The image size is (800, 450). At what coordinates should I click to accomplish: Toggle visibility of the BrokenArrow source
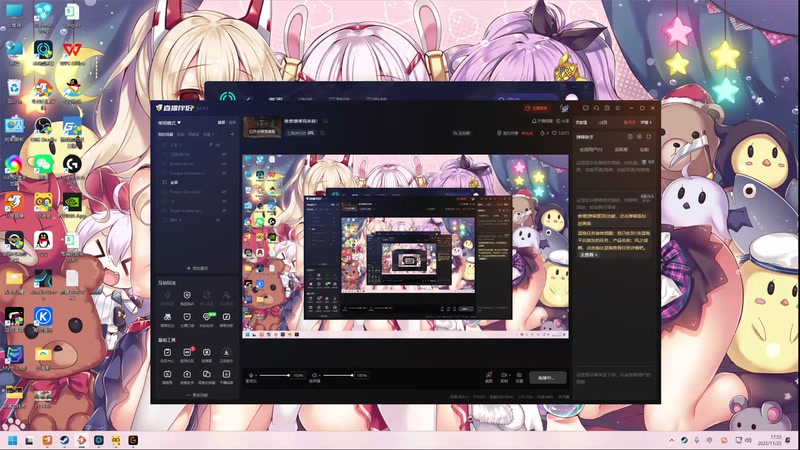(x=224, y=164)
